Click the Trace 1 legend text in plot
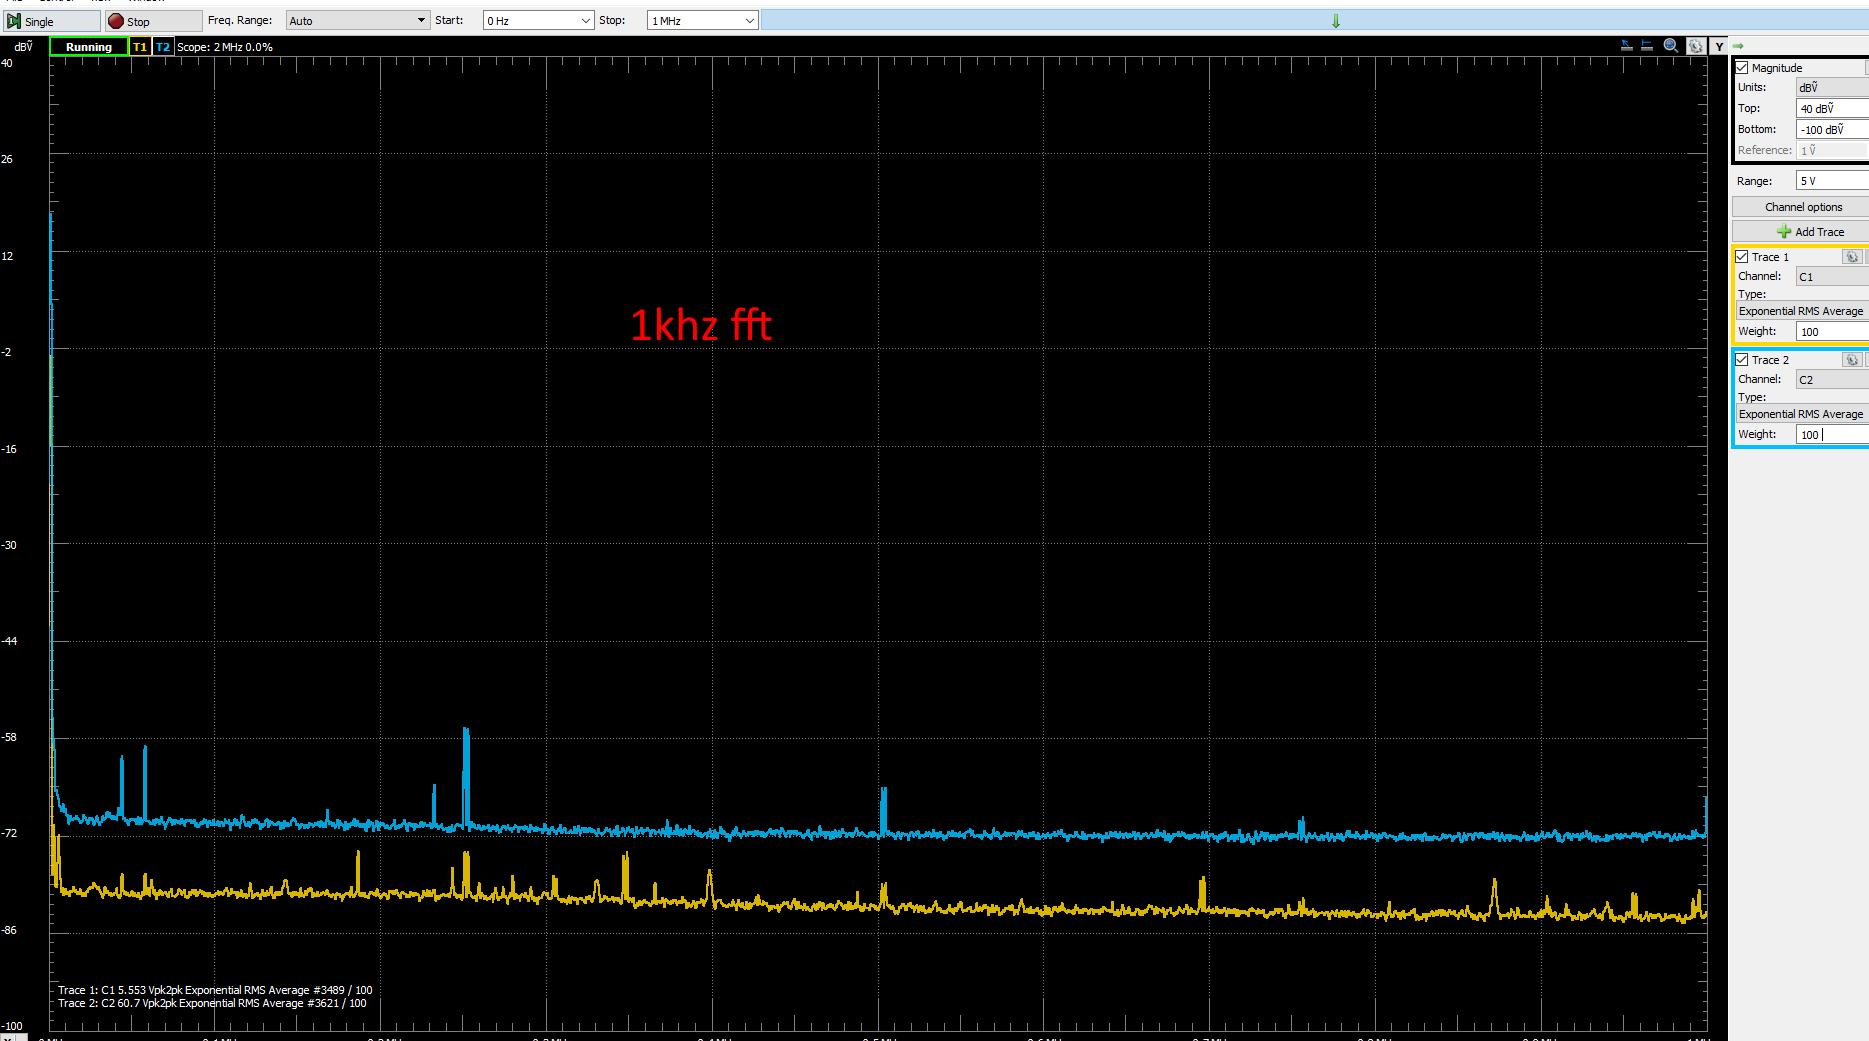 [x=215, y=990]
